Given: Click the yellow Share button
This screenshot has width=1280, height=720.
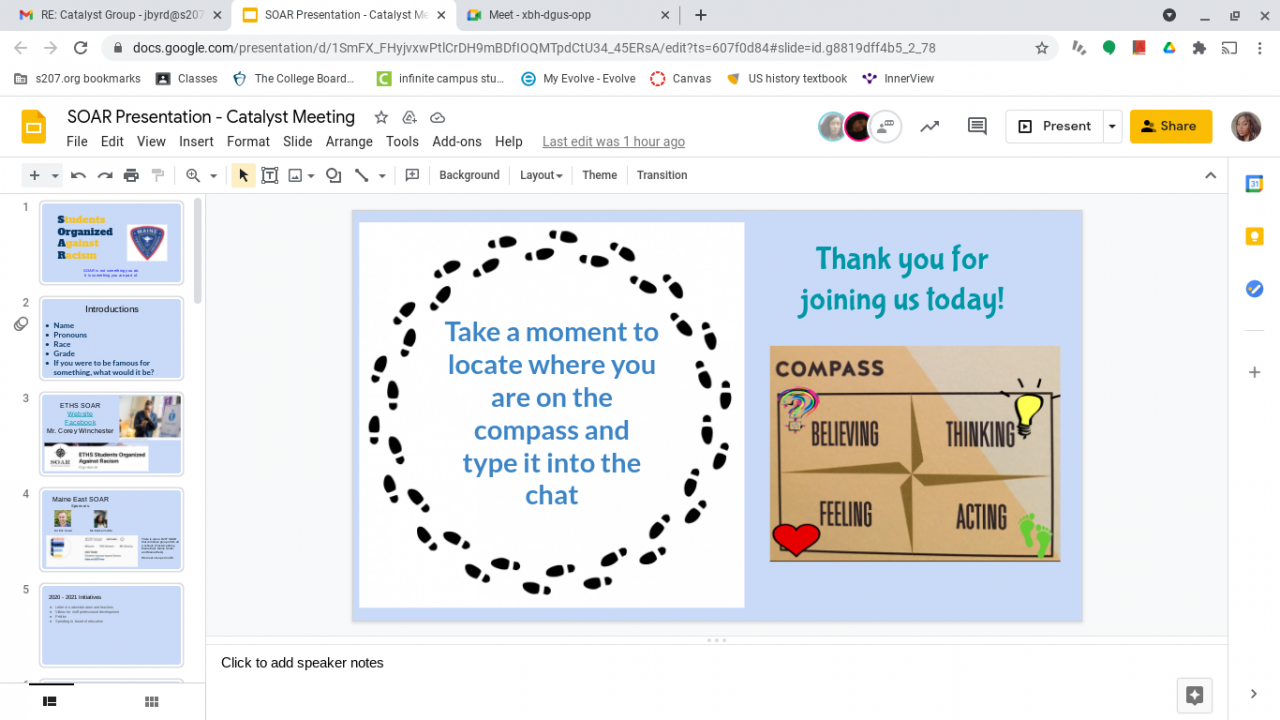Looking at the screenshot, I should pyautogui.click(x=1171, y=126).
